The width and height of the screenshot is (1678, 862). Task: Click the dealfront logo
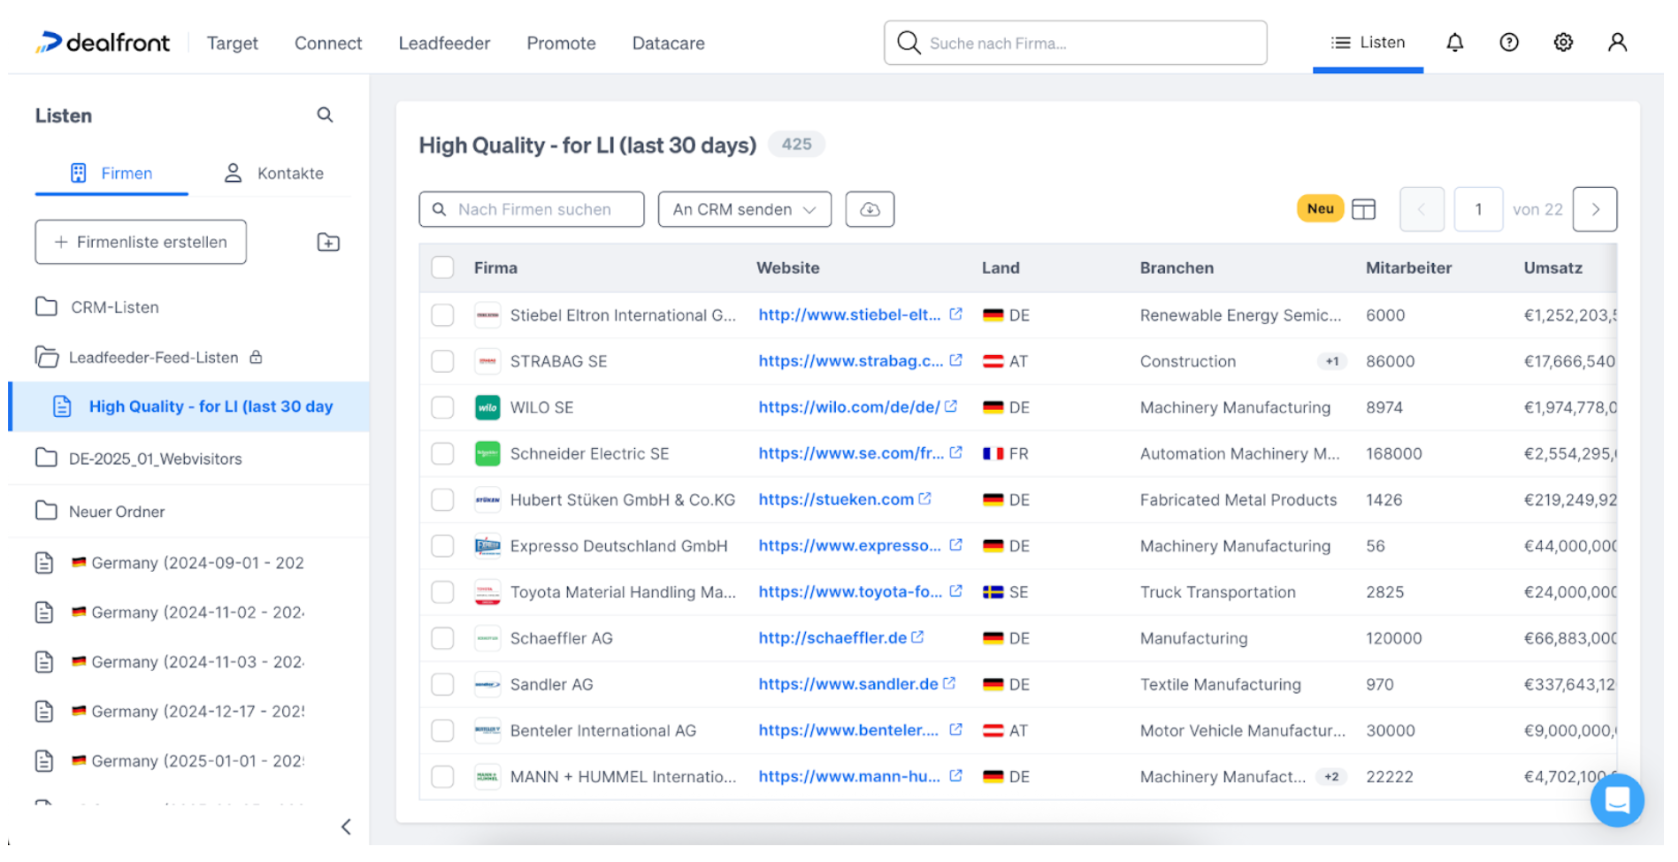click(103, 43)
